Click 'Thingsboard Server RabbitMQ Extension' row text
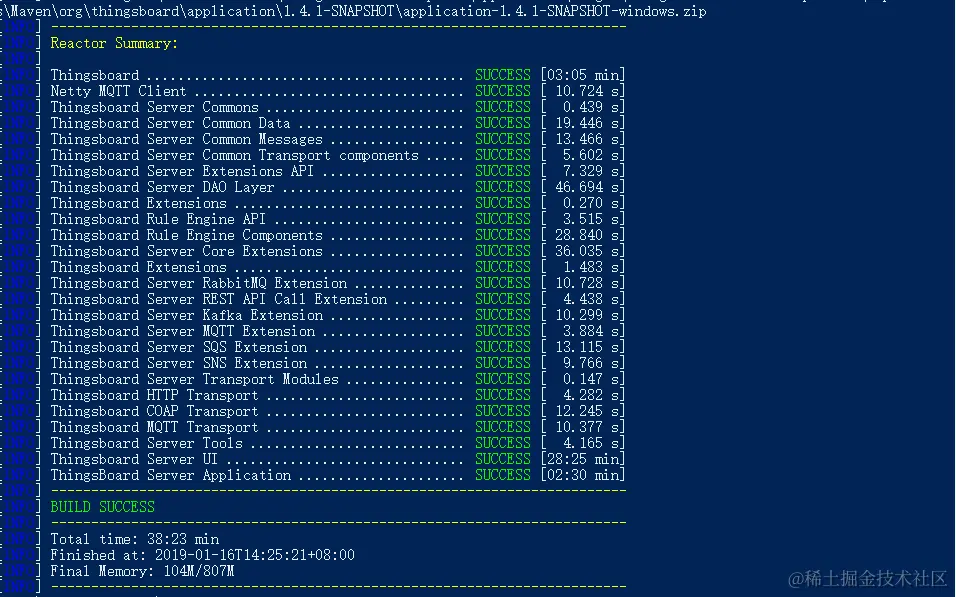 pyautogui.click(x=199, y=283)
